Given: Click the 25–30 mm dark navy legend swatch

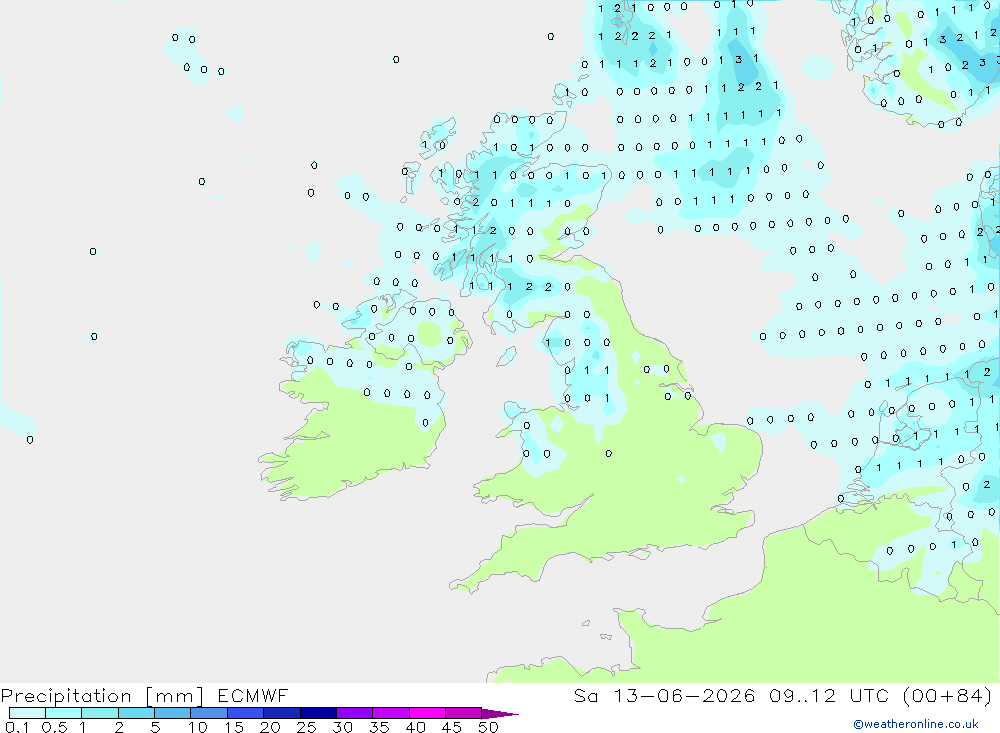Looking at the screenshot, I should (x=318, y=713).
